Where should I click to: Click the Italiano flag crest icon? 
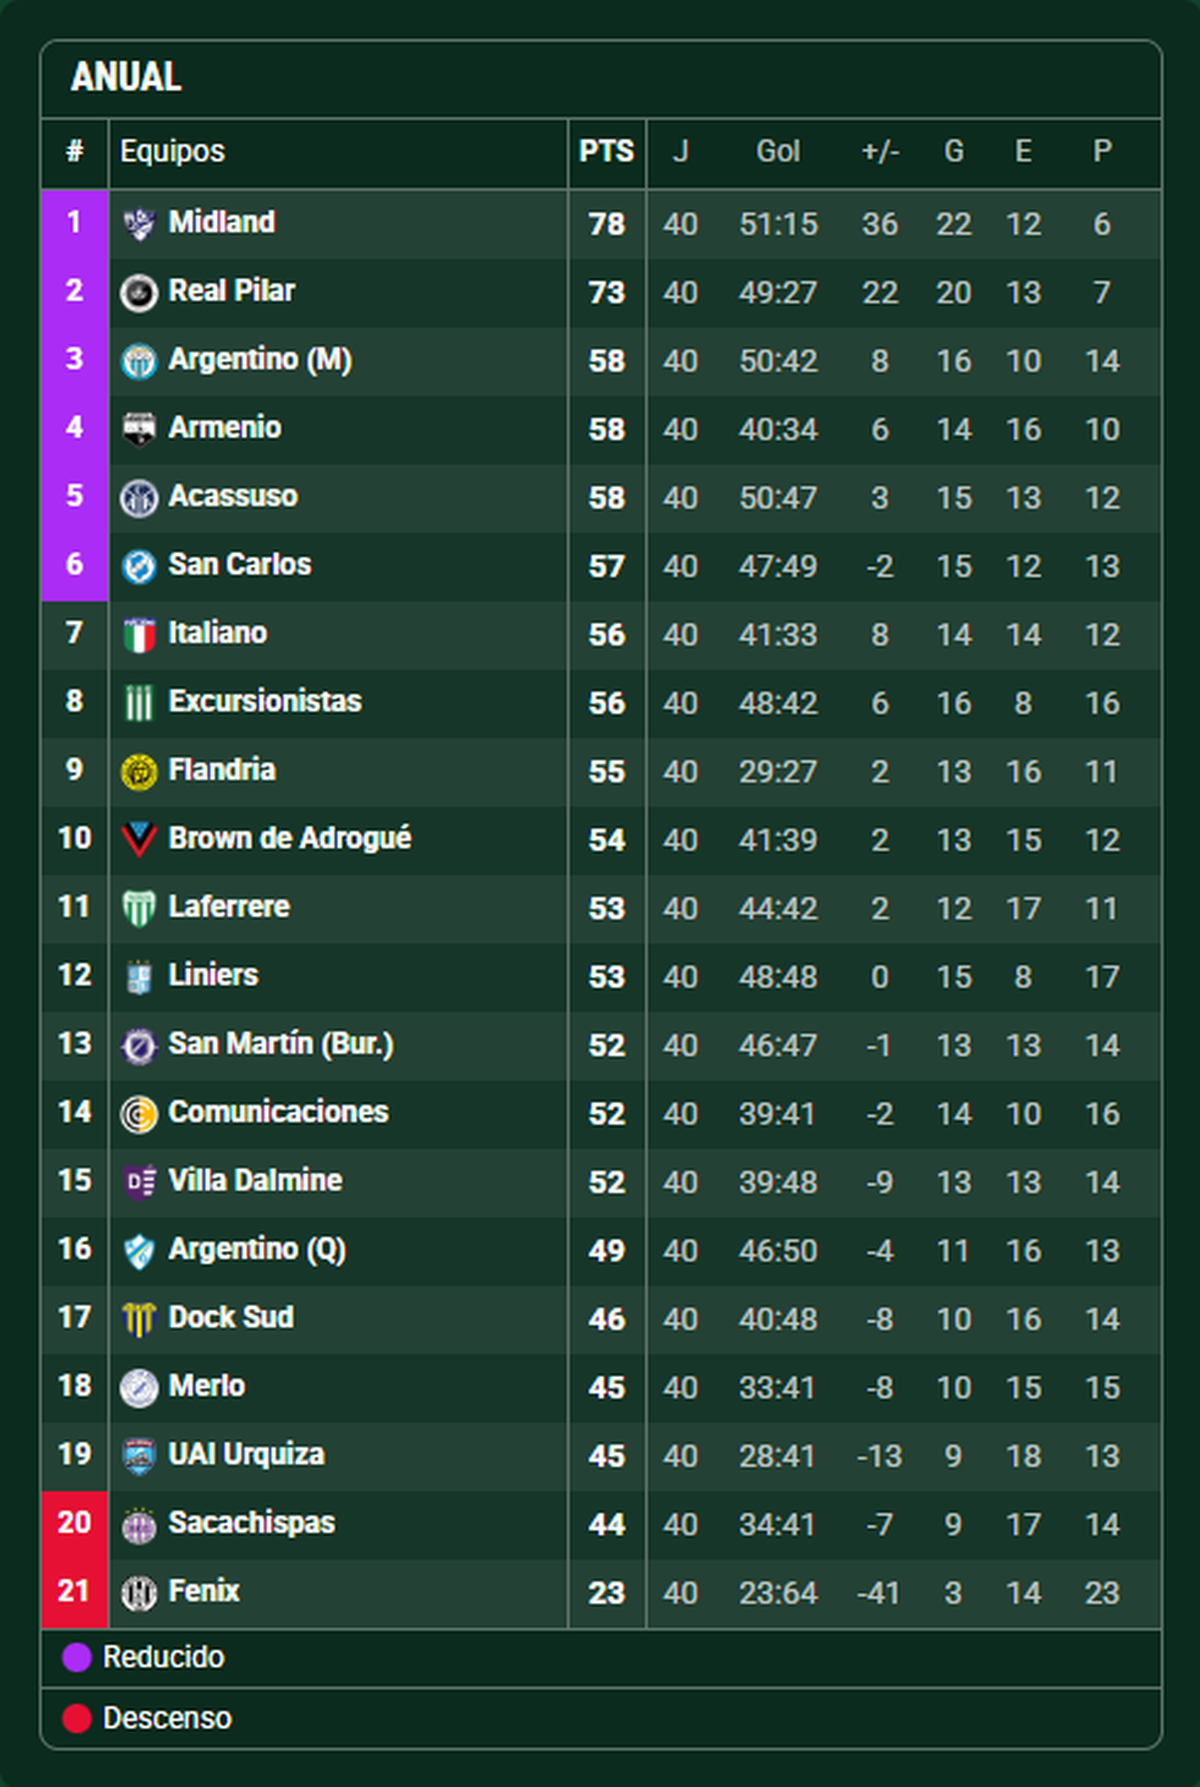139,635
